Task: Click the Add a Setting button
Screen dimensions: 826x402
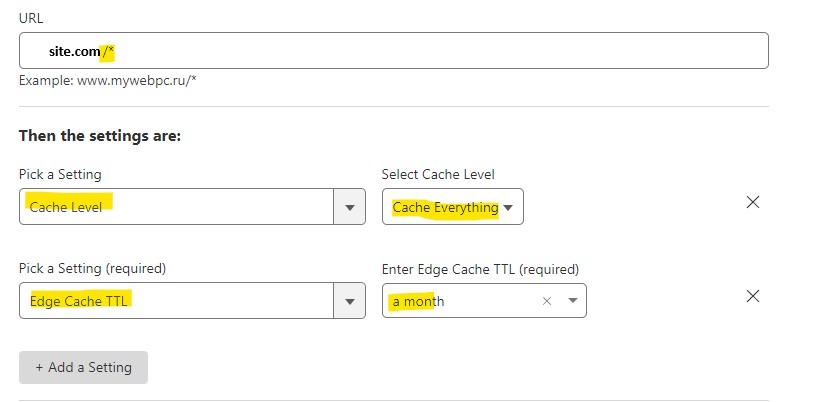Action: click(83, 367)
